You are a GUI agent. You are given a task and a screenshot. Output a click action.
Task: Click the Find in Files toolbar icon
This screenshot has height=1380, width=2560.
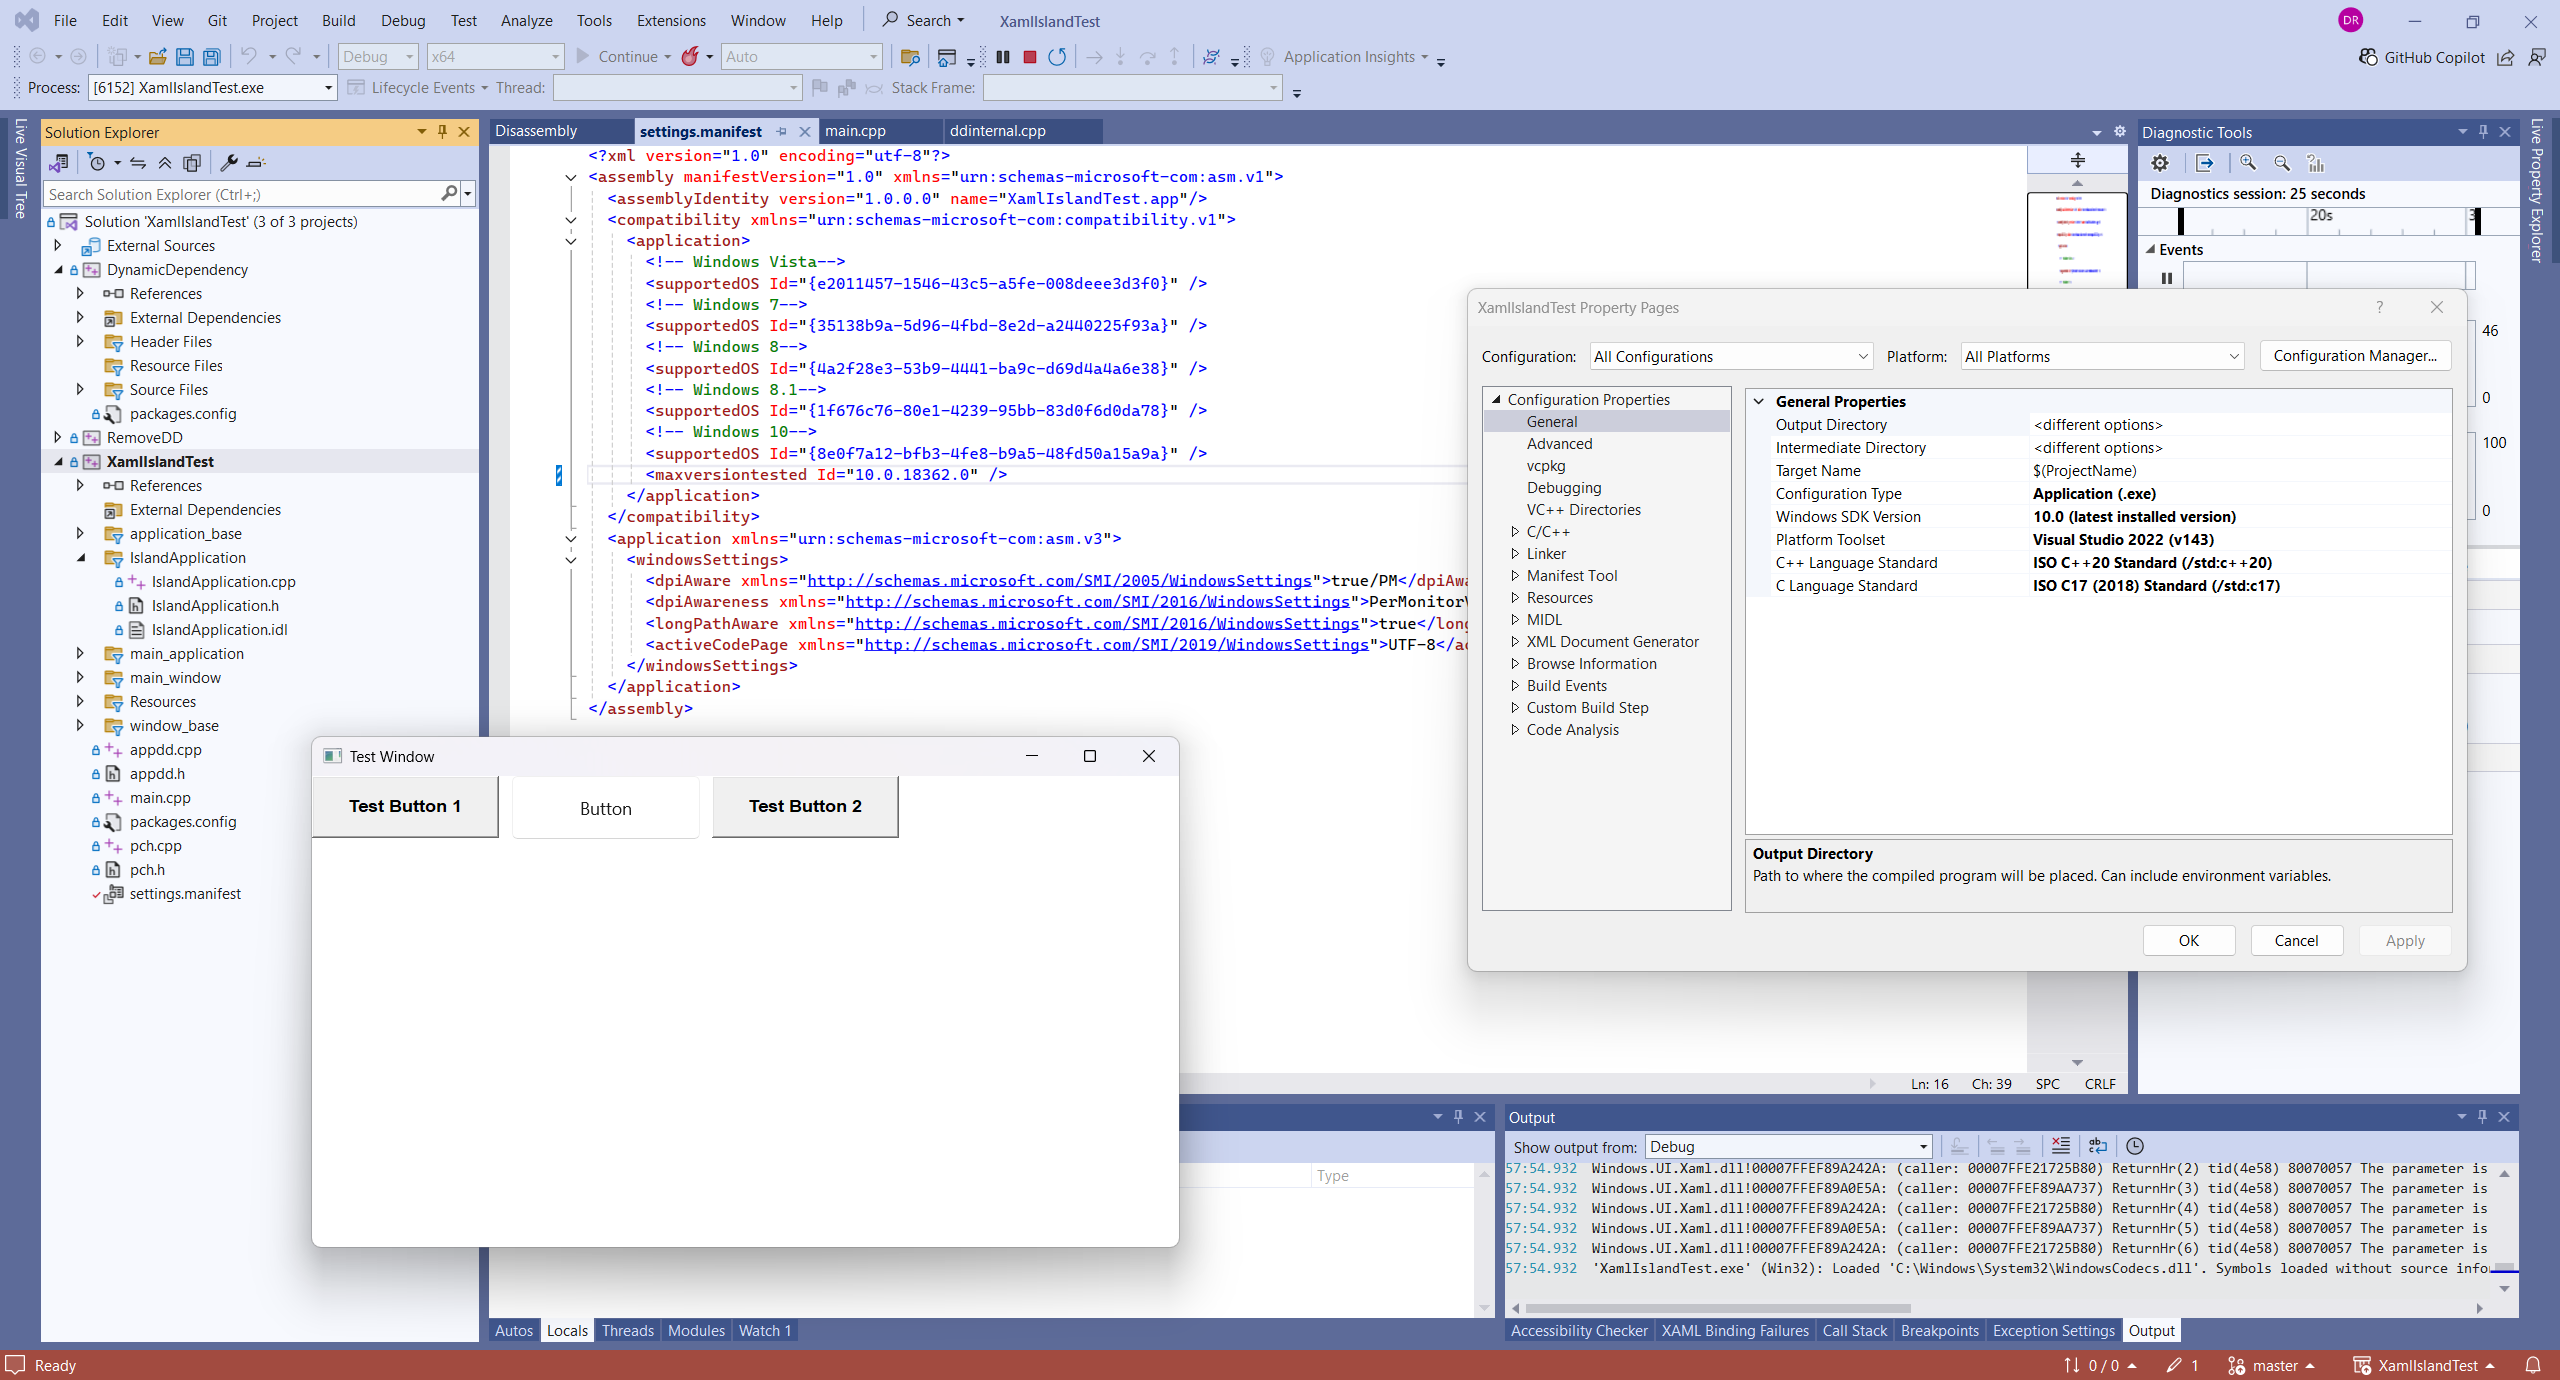pyautogui.click(x=910, y=57)
